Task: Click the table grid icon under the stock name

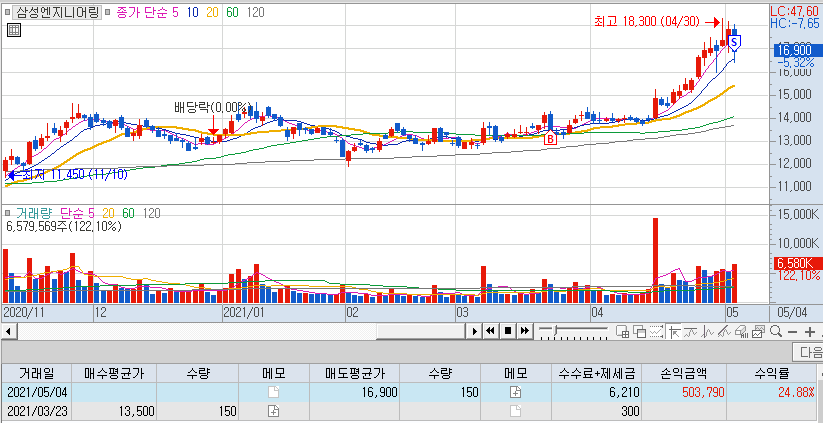Action: [14, 30]
